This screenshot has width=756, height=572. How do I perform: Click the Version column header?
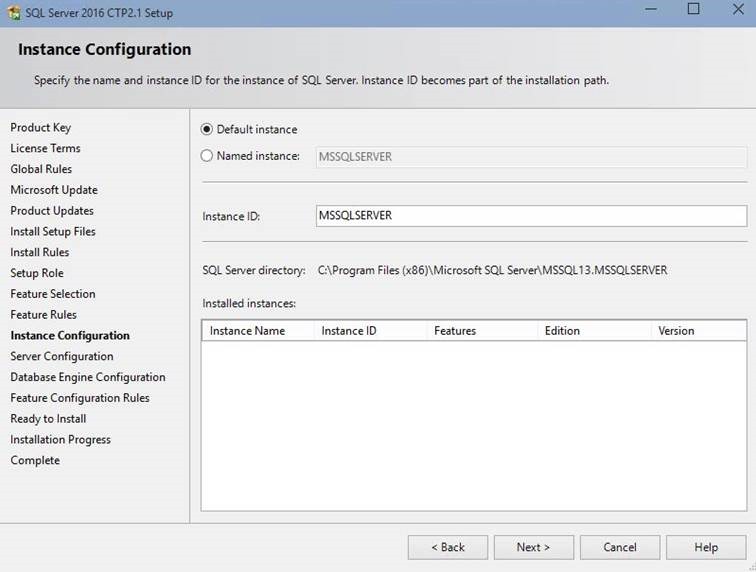click(x=699, y=331)
